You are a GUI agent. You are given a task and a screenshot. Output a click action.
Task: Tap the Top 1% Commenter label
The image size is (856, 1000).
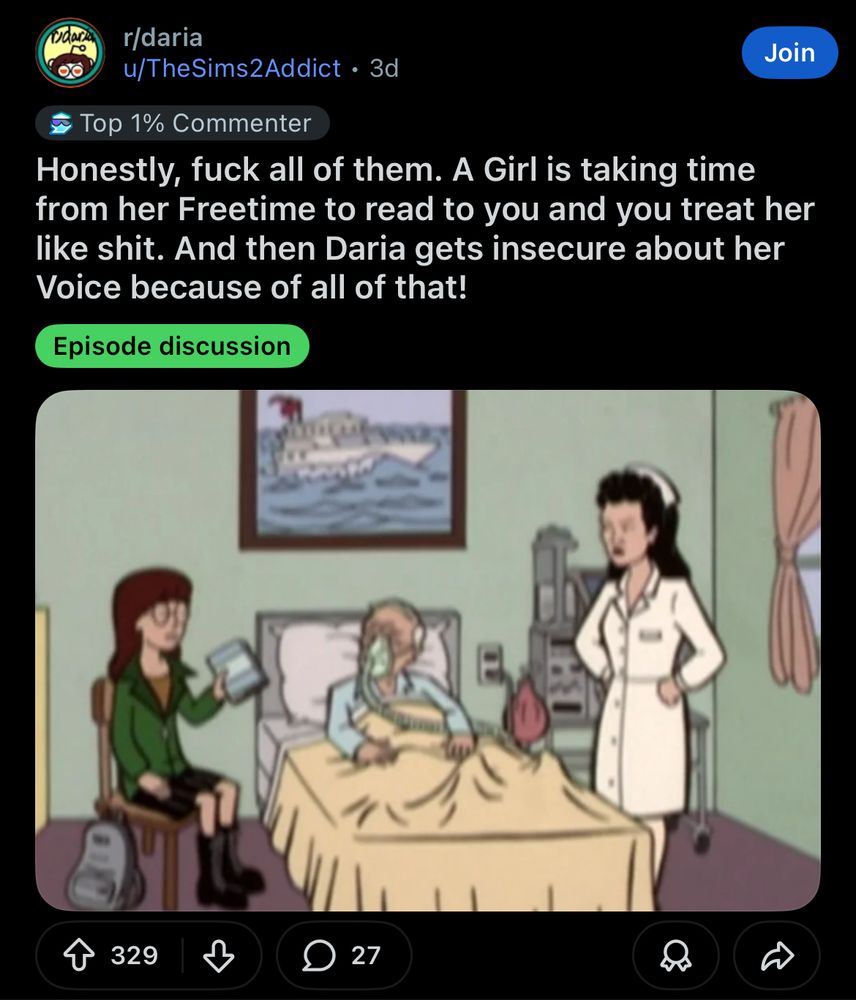tap(195, 123)
